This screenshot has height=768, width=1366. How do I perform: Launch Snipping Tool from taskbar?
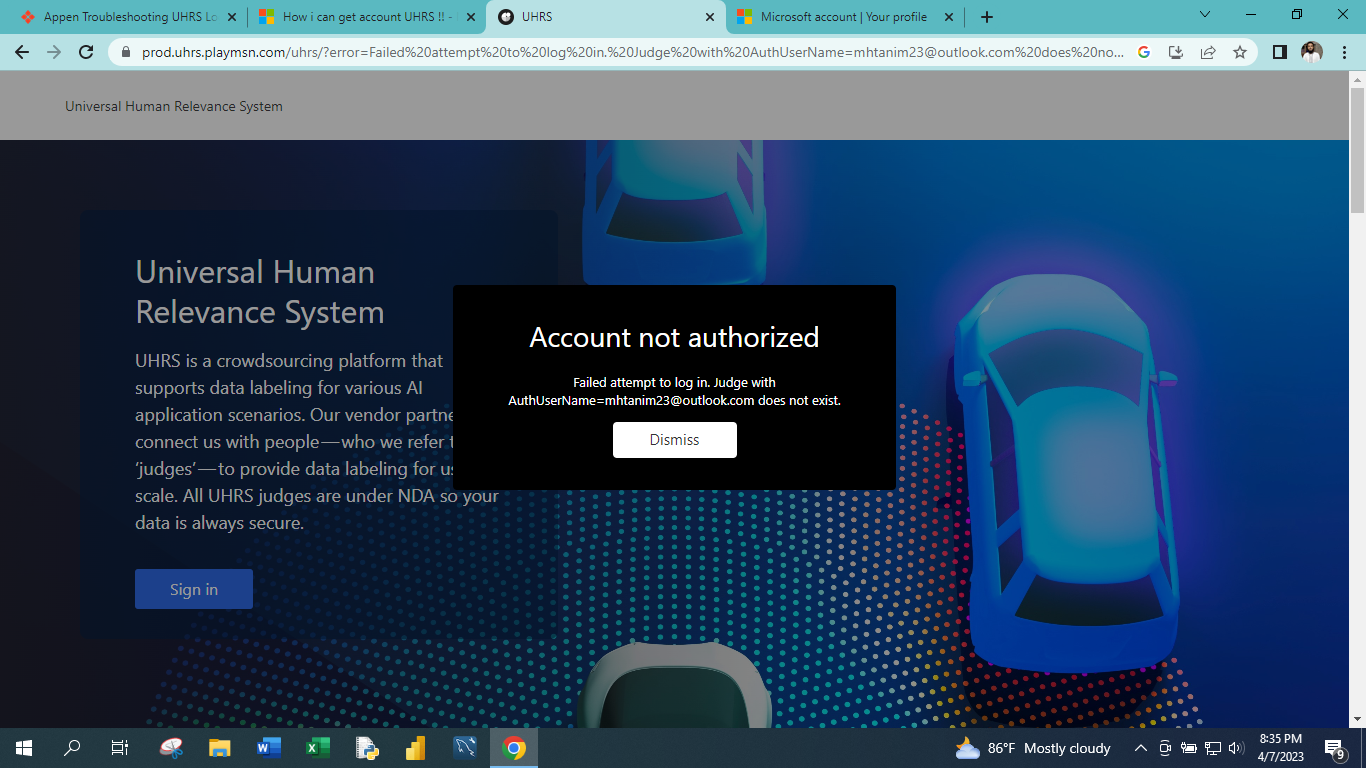(171, 748)
